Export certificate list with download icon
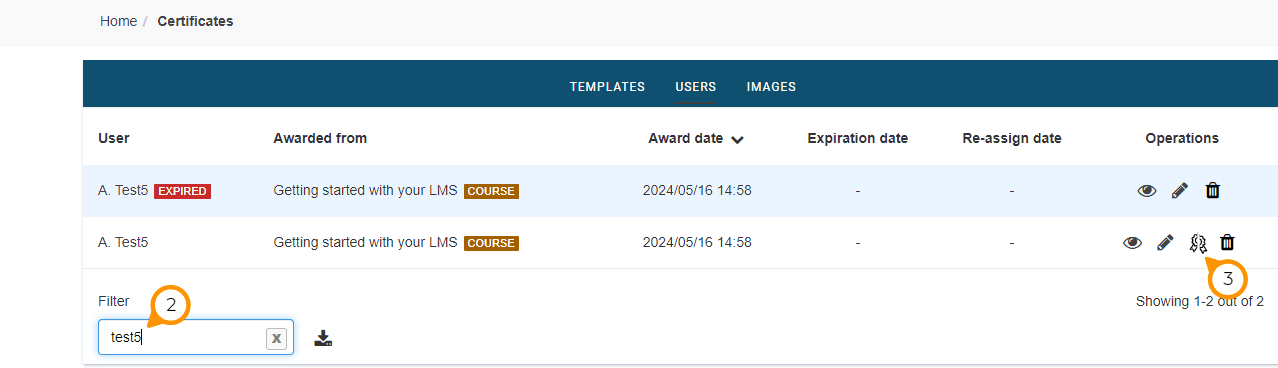This screenshot has width=1278, height=368. [x=323, y=338]
